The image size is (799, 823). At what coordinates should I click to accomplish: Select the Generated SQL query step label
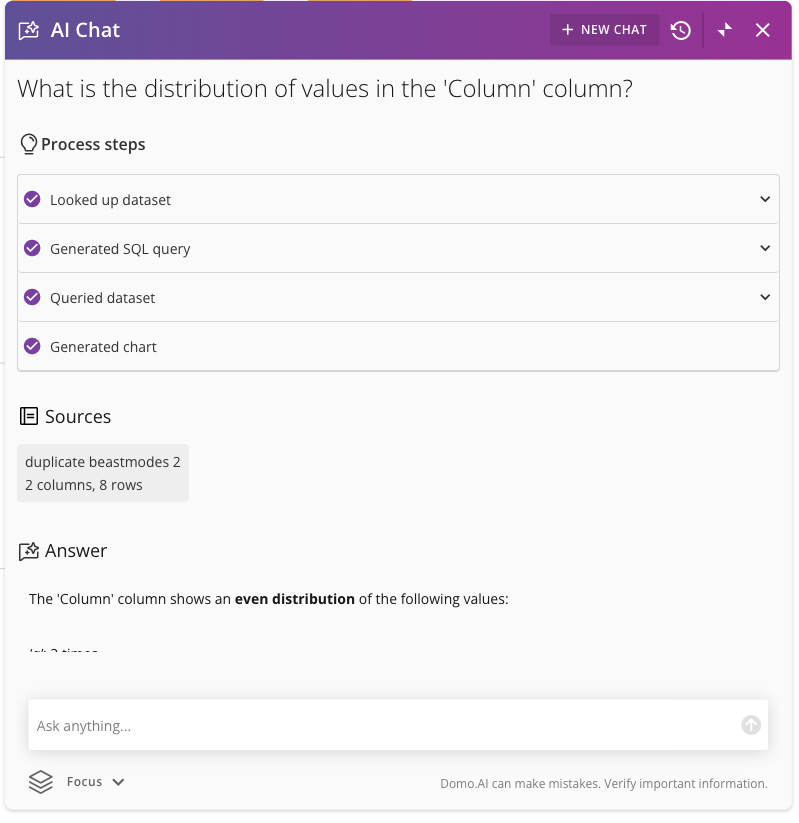120,249
